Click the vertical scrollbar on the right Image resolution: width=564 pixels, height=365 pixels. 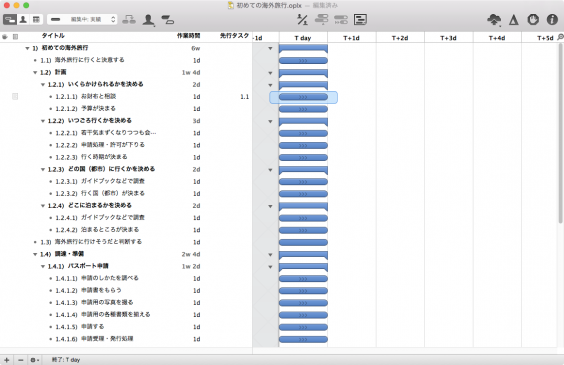560,133
